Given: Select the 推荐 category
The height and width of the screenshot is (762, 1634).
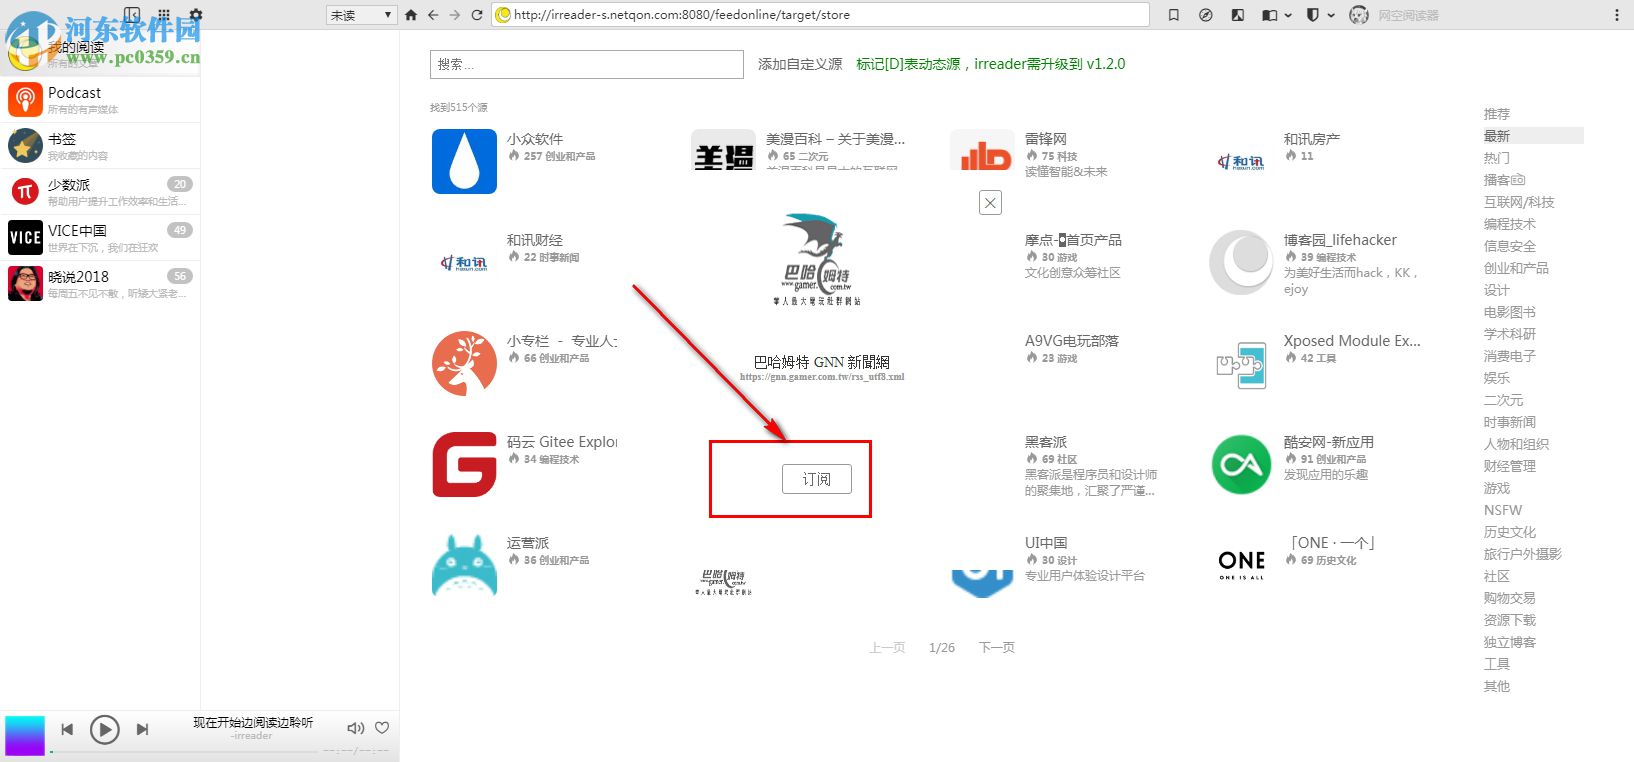Looking at the screenshot, I should pyautogui.click(x=1497, y=114).
